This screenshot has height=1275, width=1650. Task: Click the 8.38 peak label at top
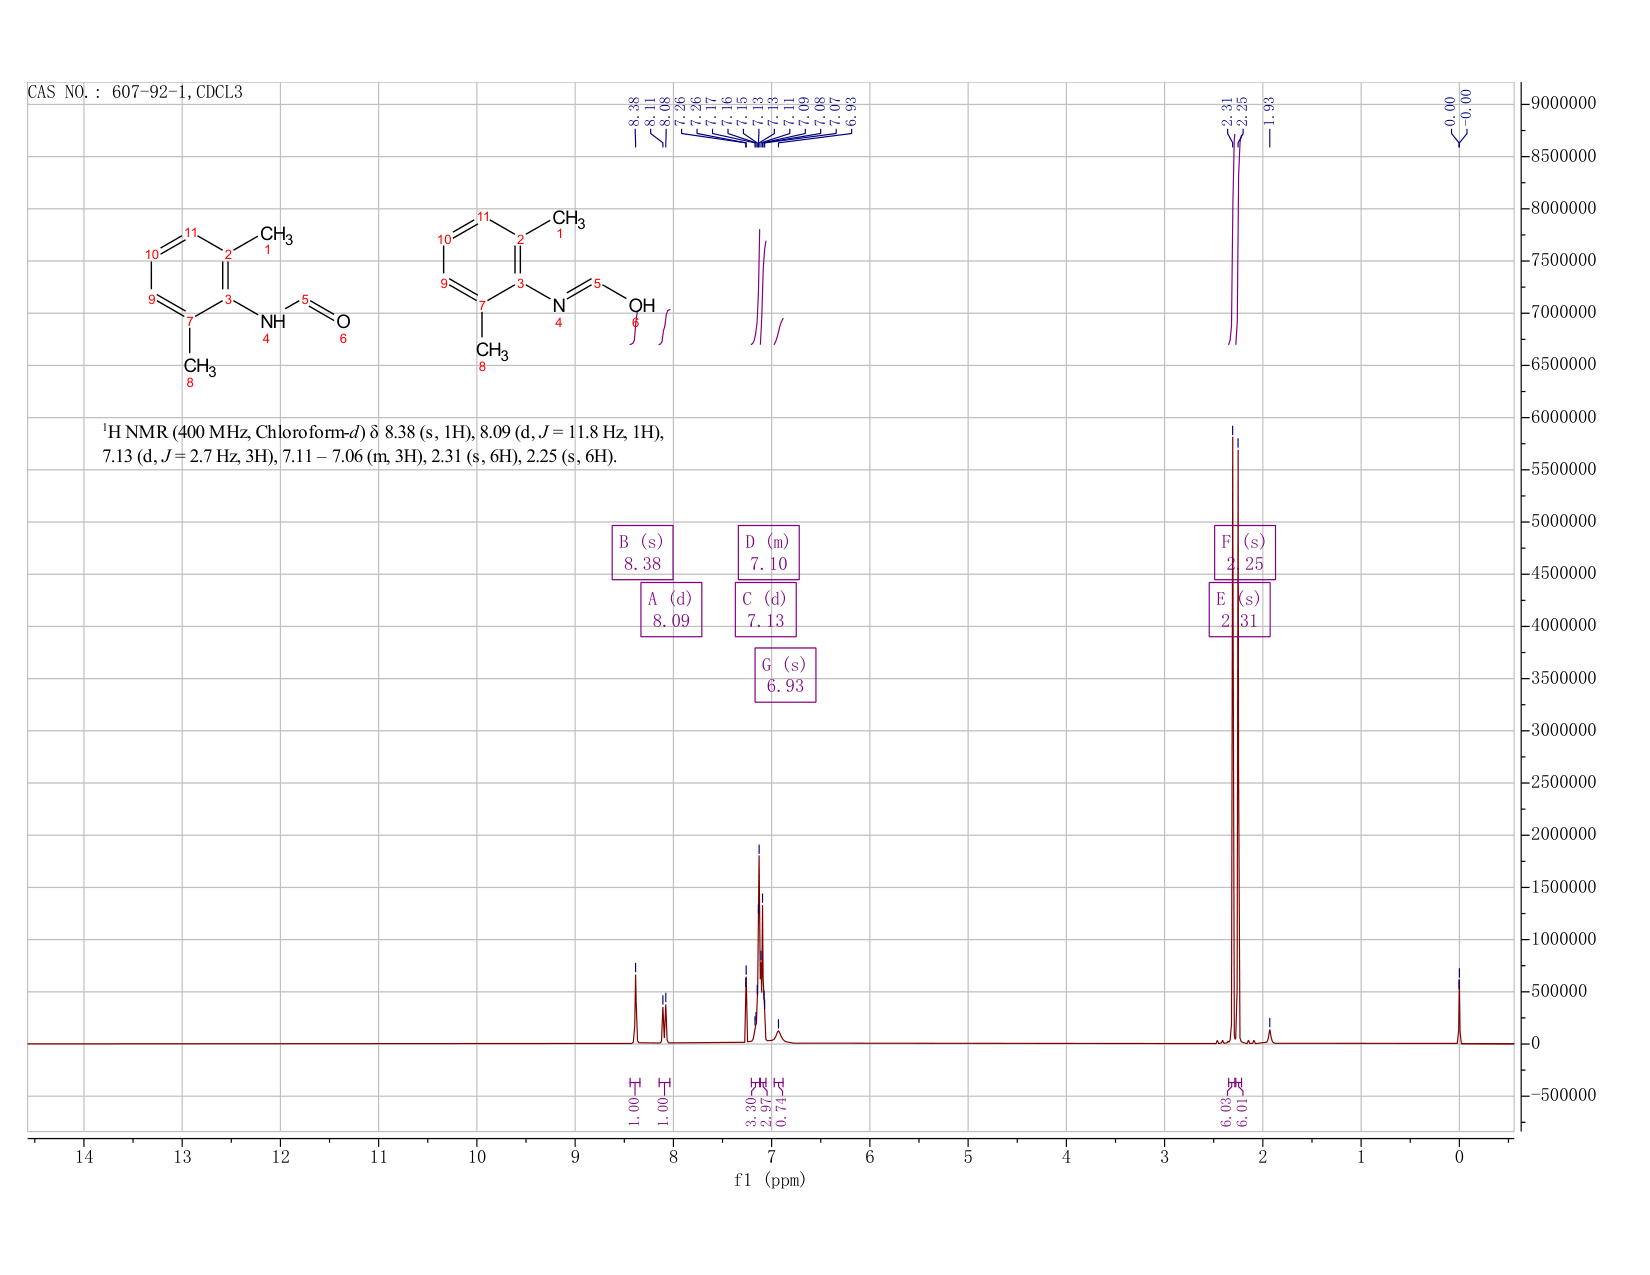click(x=634, y=111)
